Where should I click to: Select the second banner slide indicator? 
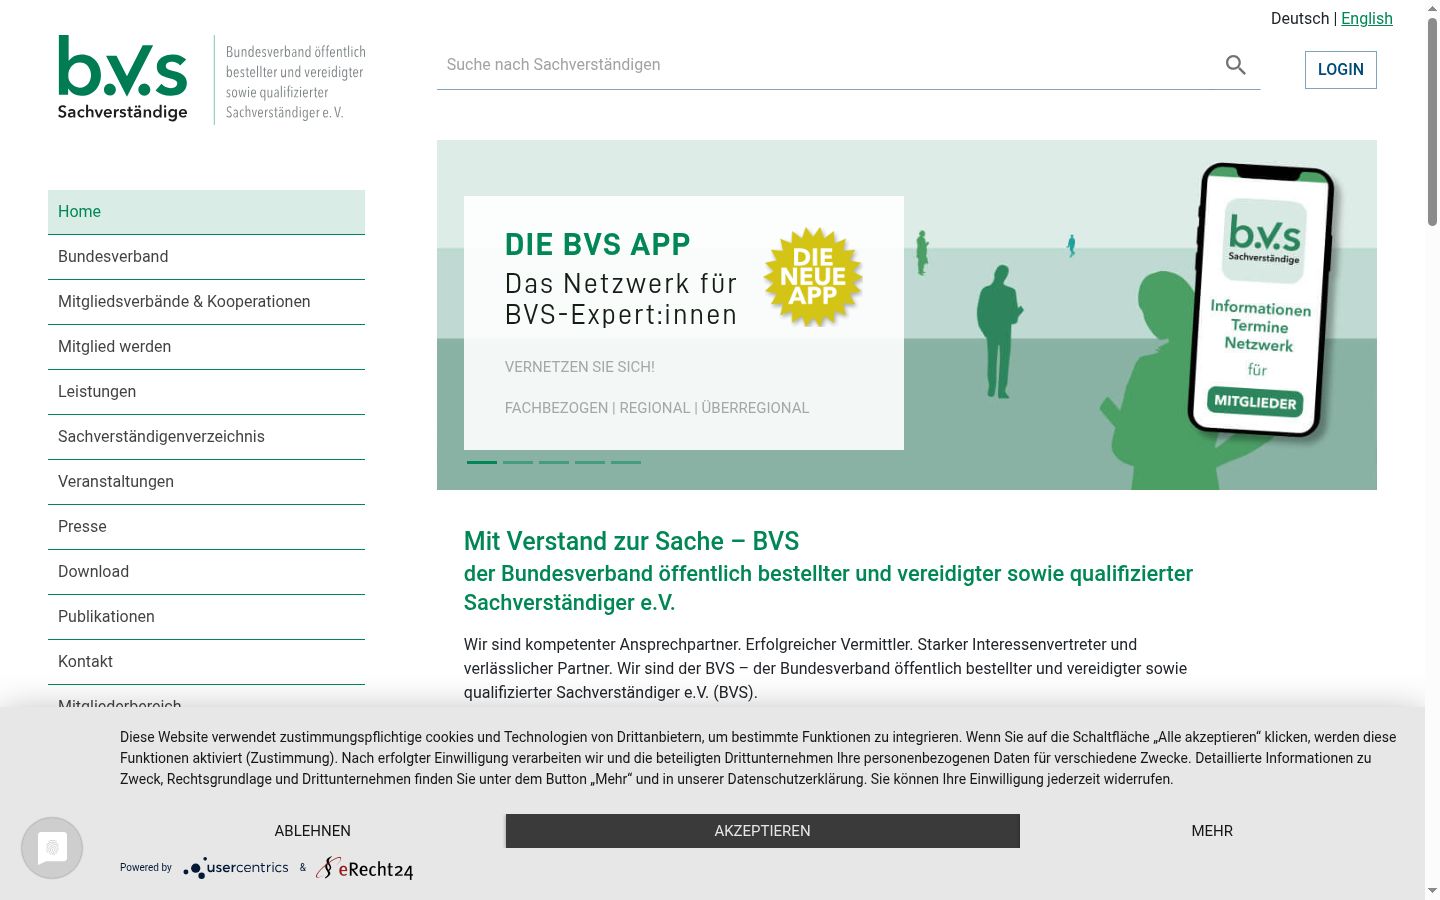[x=518, y=462]
